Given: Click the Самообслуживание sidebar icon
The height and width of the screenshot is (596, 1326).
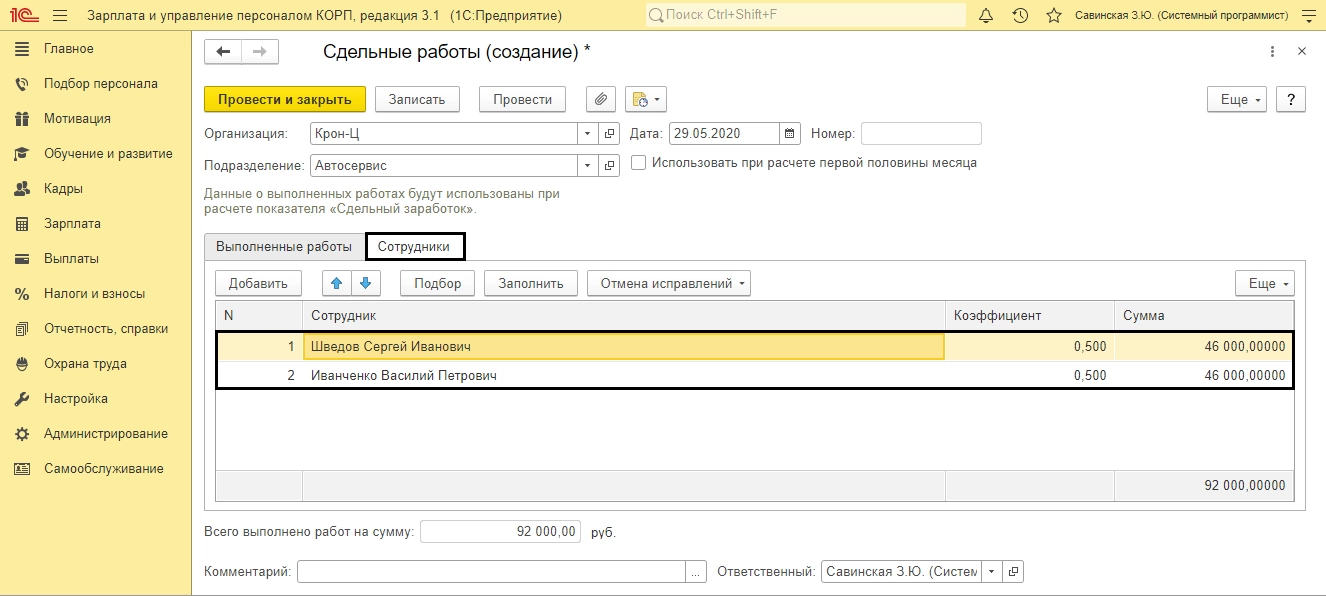Looking at the screenshot, I should click(x=22, y=469).
